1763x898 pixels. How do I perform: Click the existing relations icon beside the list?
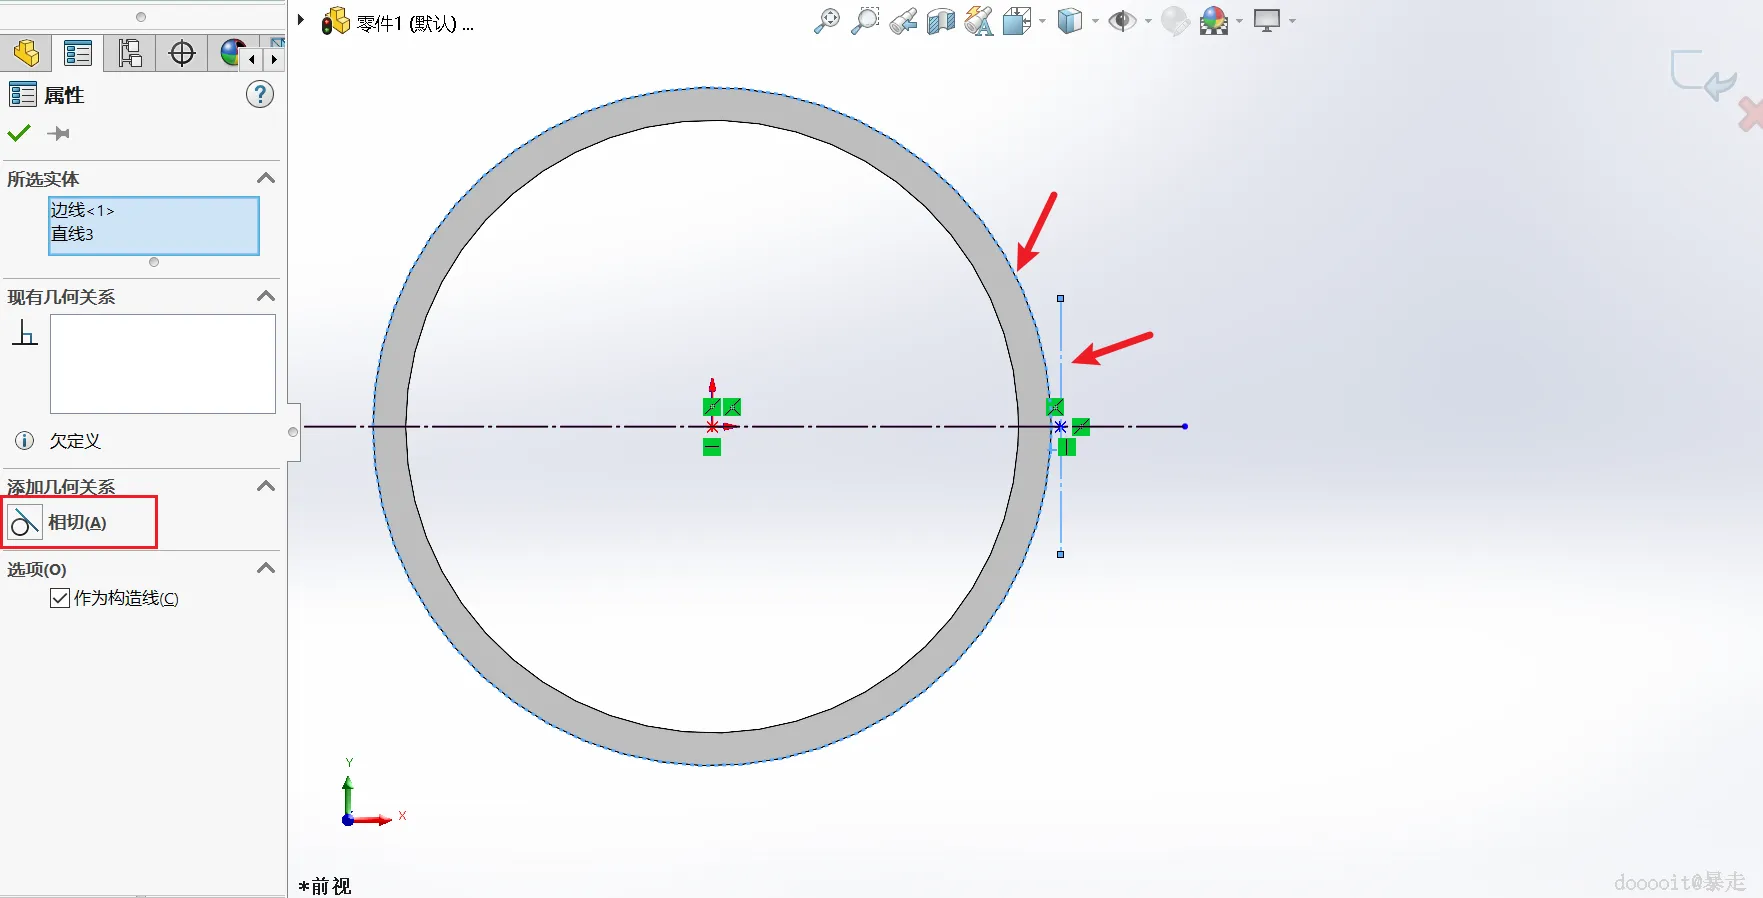(x=25, y=332)
